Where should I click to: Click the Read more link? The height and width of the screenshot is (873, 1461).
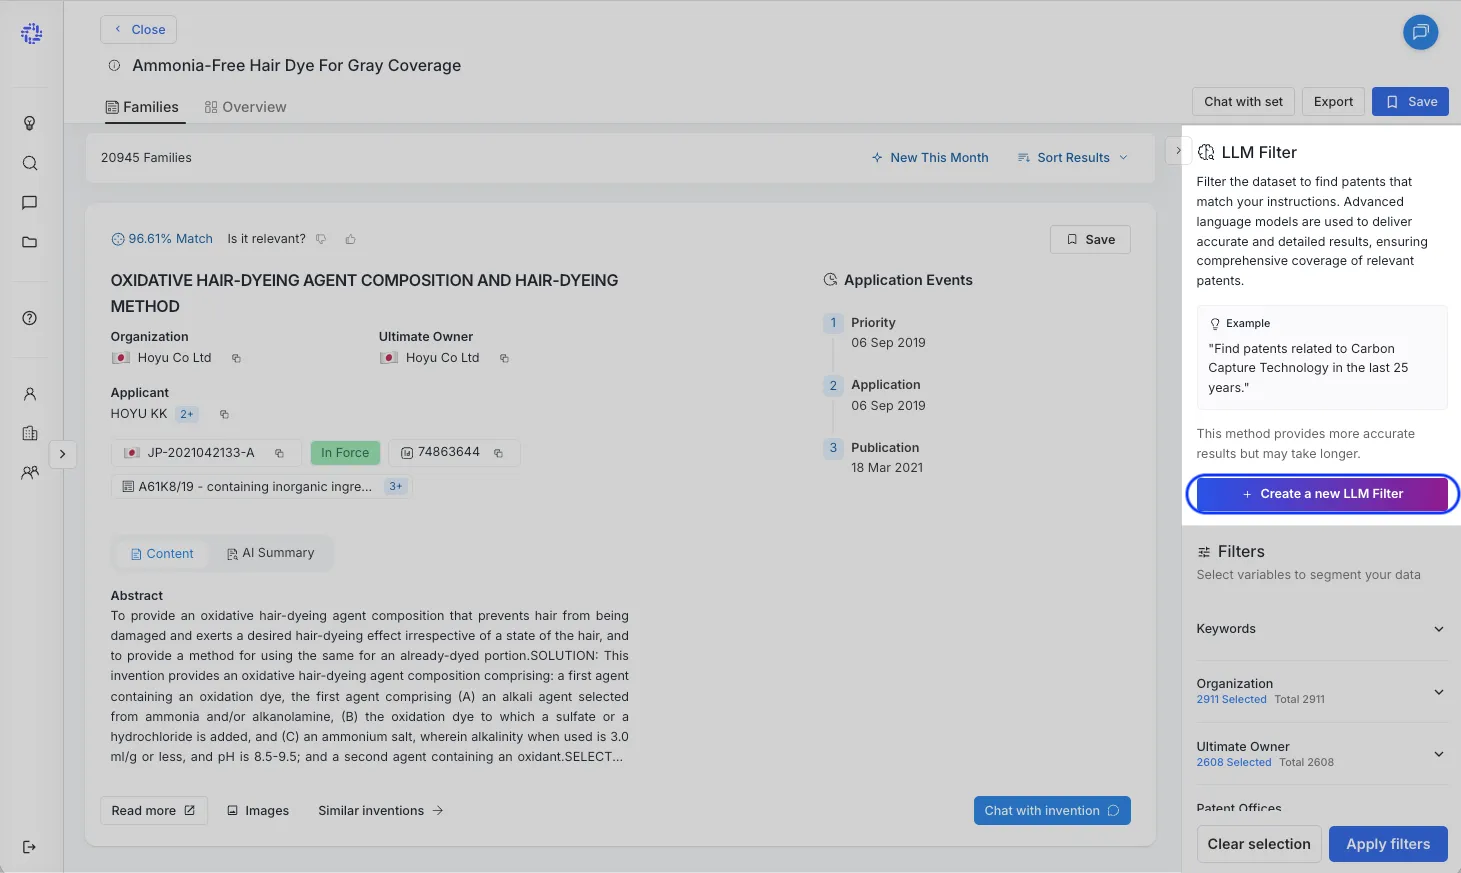(153, 811)
